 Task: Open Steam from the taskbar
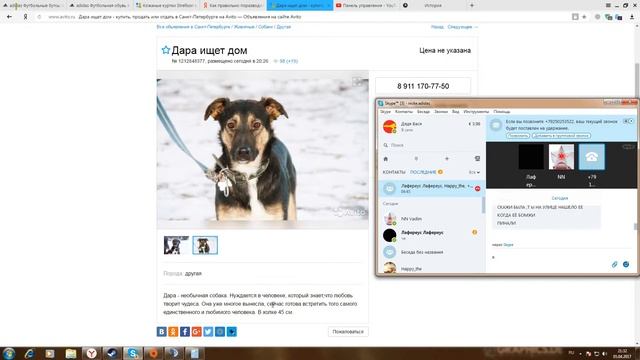(112, 353)
